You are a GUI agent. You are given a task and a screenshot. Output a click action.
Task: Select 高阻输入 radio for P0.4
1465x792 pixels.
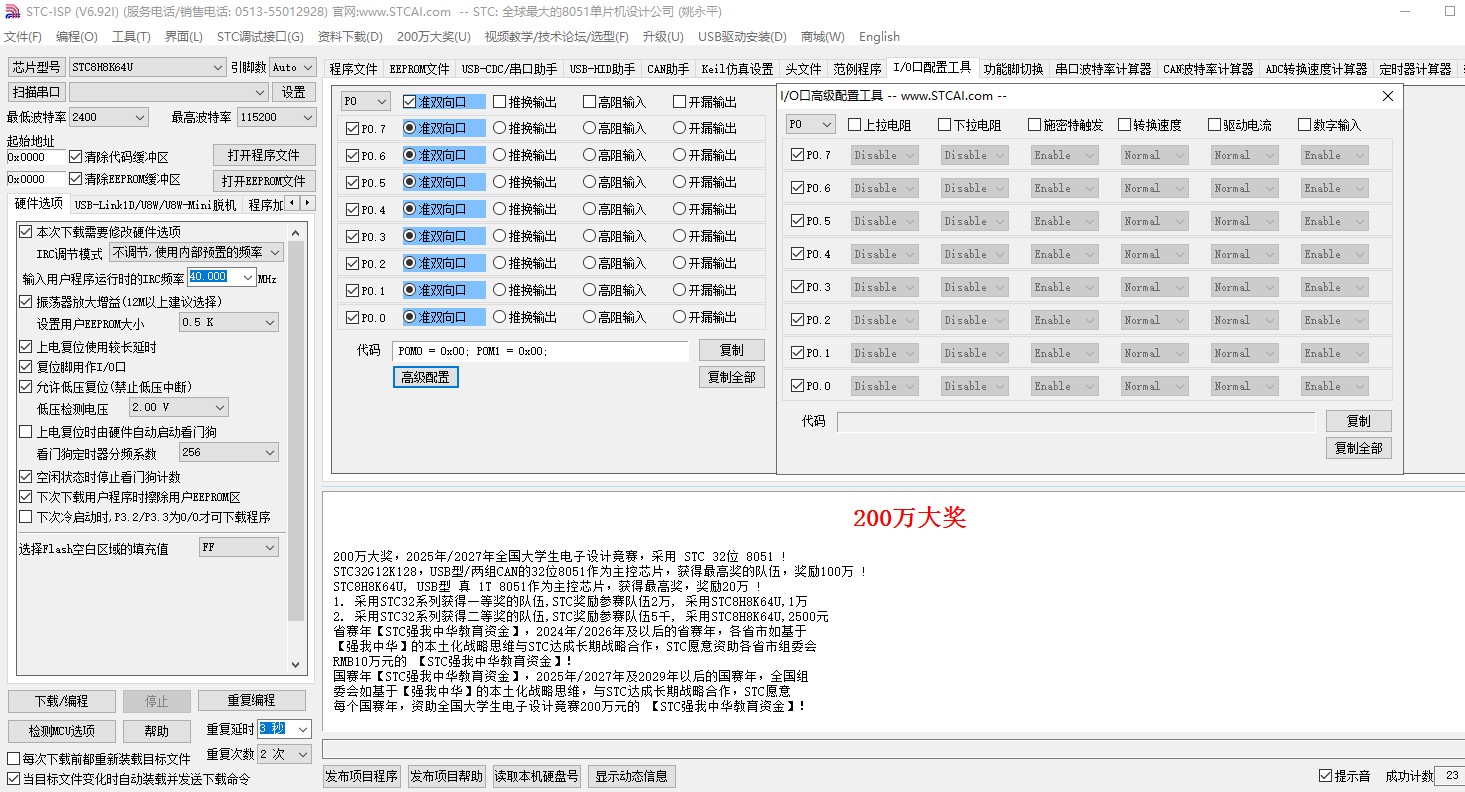click(589, 209)
